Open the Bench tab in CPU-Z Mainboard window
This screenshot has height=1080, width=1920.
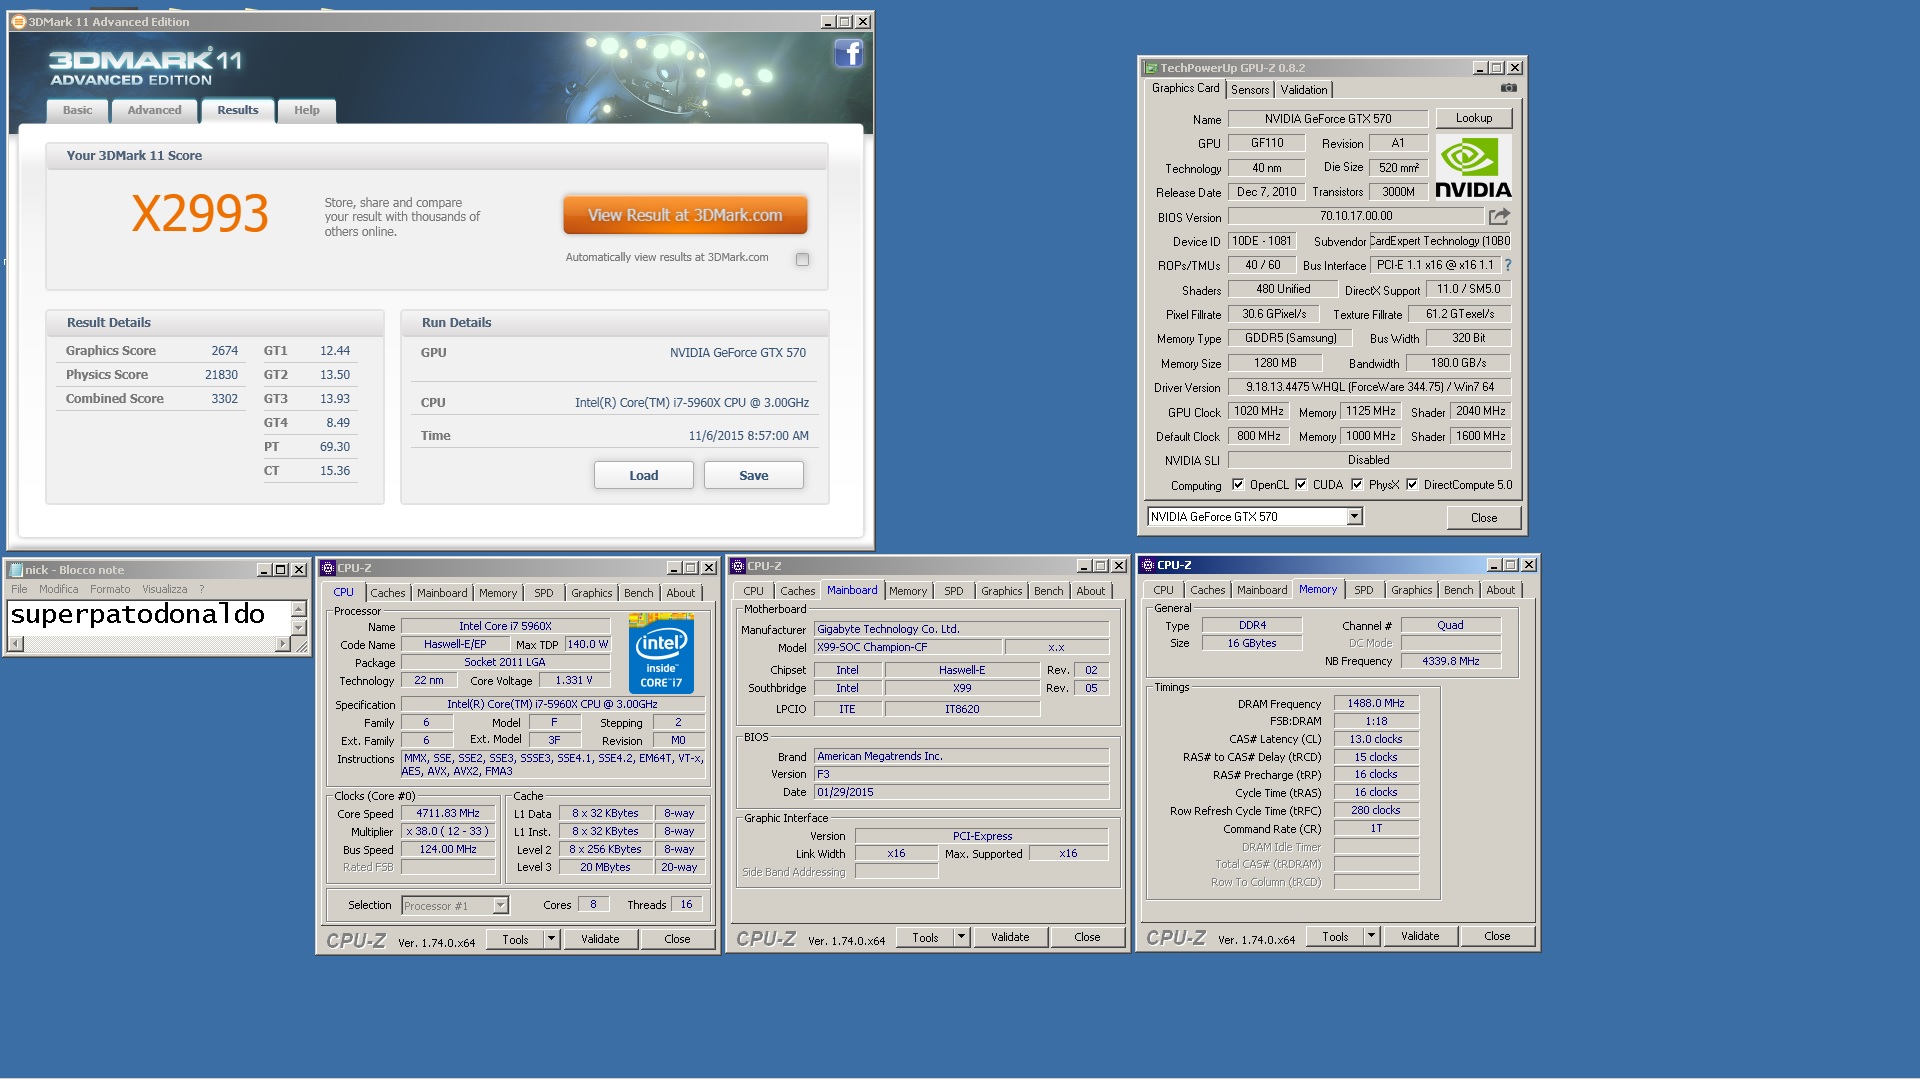(1048, 591)
